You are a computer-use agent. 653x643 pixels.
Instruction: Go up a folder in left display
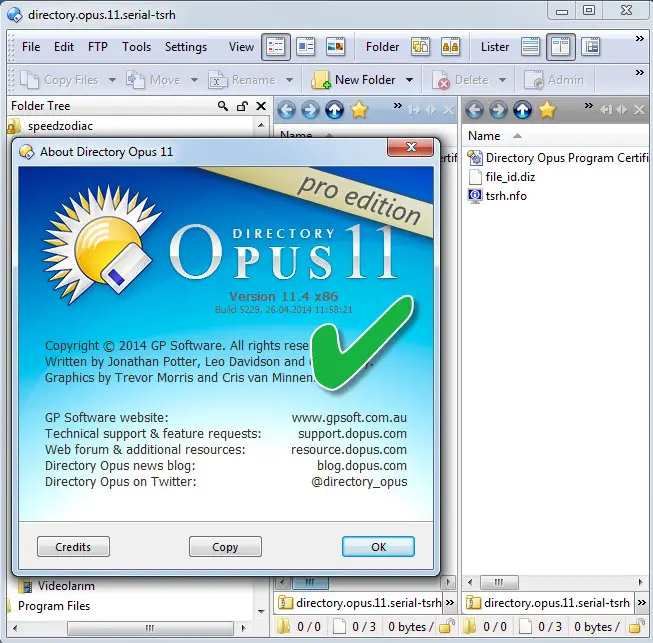click(x=334, y=110)
